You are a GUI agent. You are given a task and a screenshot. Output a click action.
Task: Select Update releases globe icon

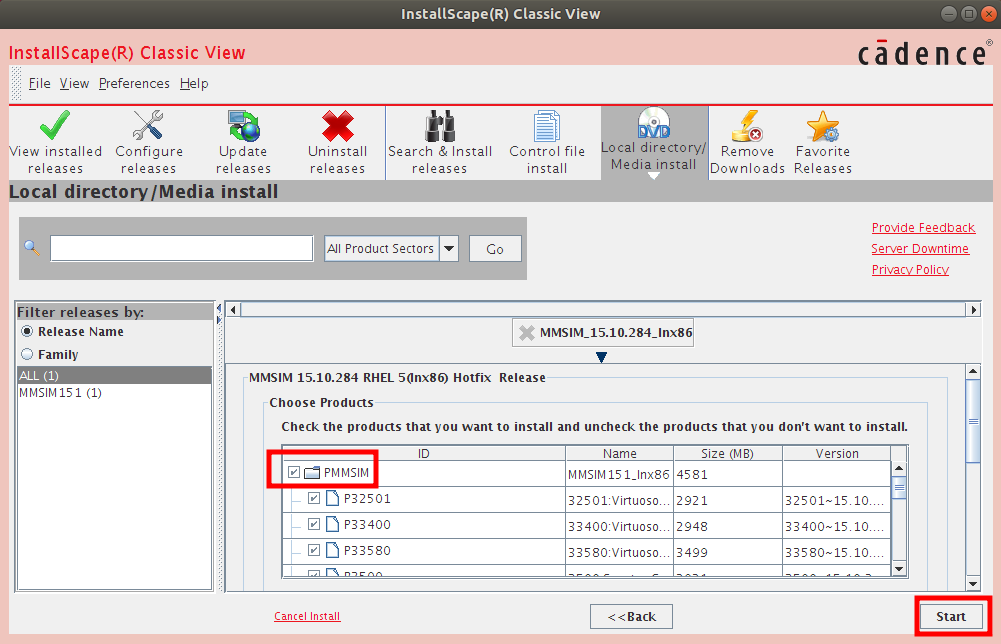243,126
